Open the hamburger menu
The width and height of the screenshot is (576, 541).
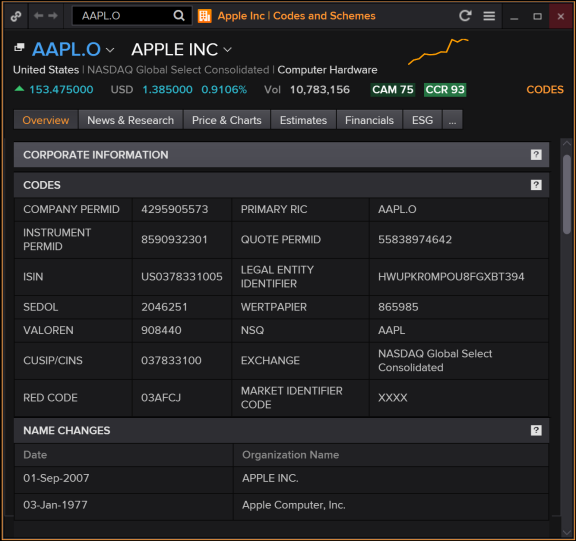489,16
